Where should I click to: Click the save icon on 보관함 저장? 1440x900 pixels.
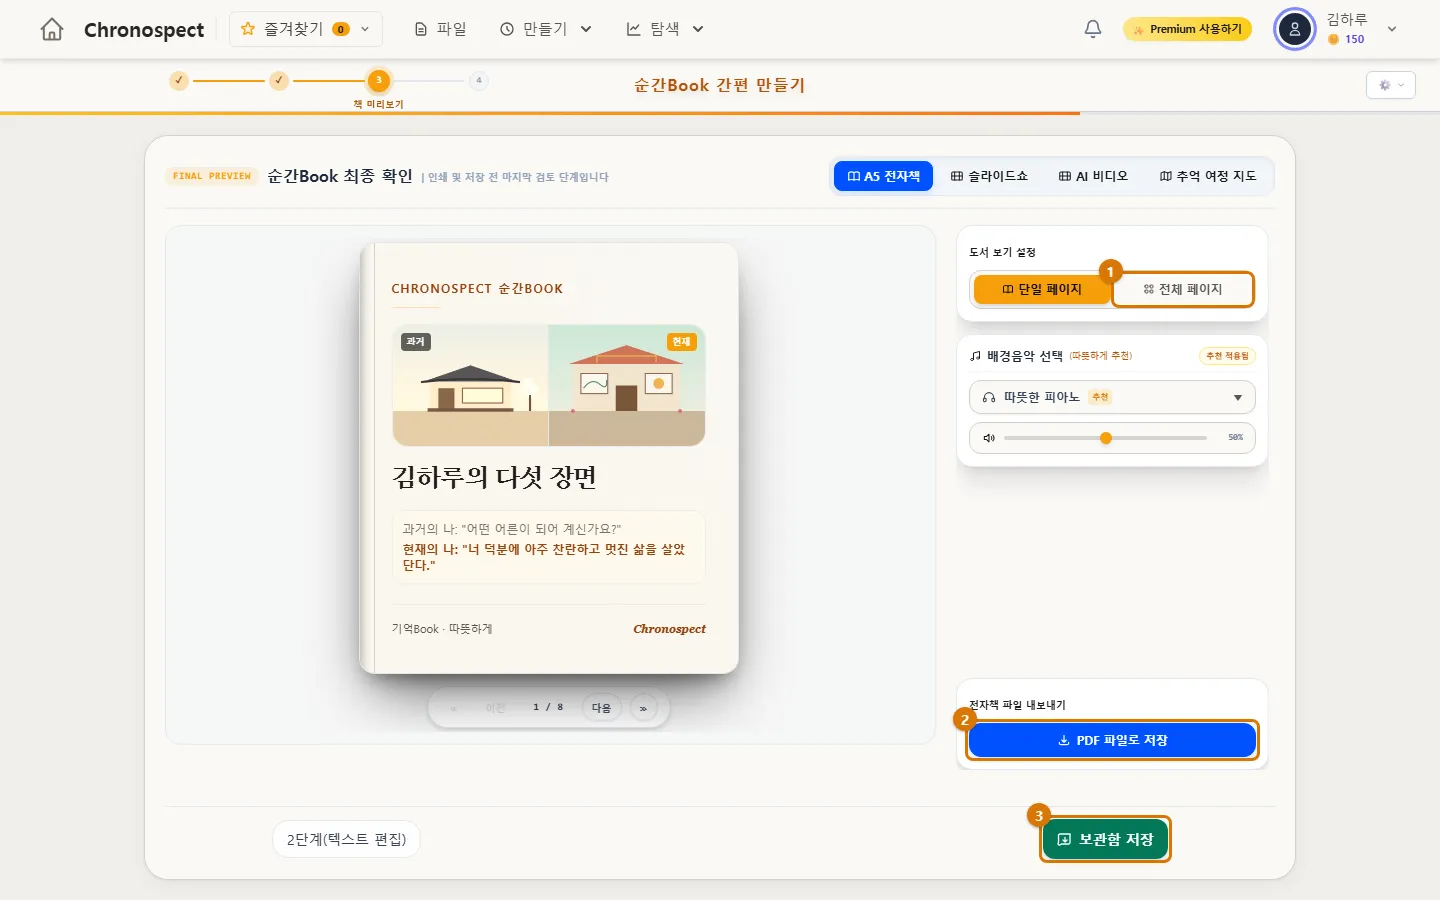tap(1064, 840)
